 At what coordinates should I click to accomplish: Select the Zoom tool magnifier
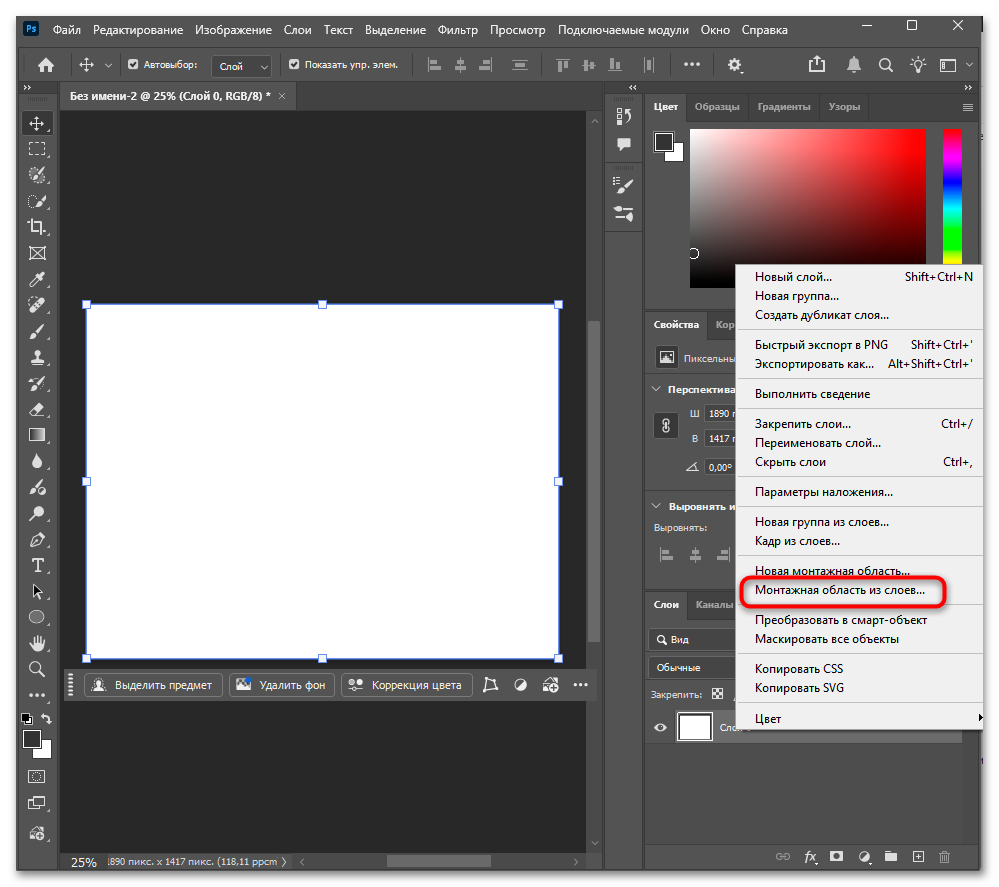(x=37, y=669)
